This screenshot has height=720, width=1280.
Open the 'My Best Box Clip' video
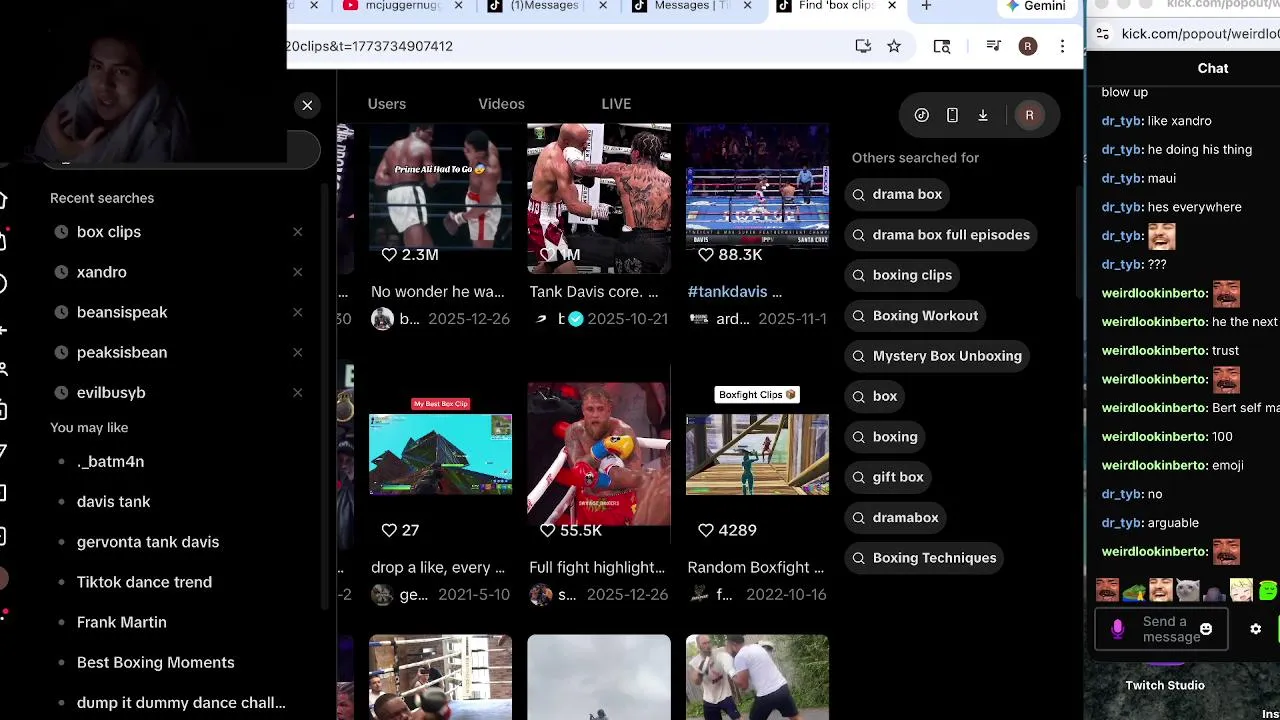[x=440, y=454]
